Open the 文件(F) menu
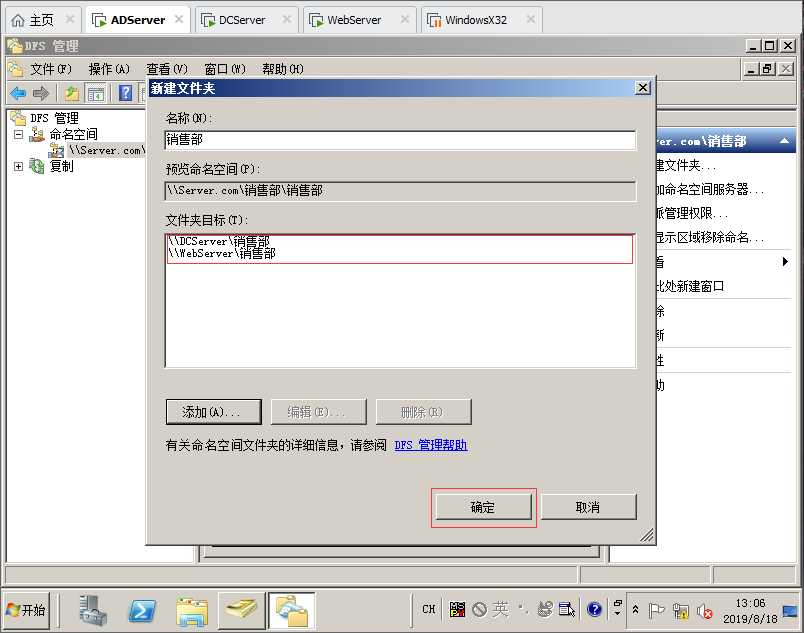The image size is (804, 633). (50, 69)
